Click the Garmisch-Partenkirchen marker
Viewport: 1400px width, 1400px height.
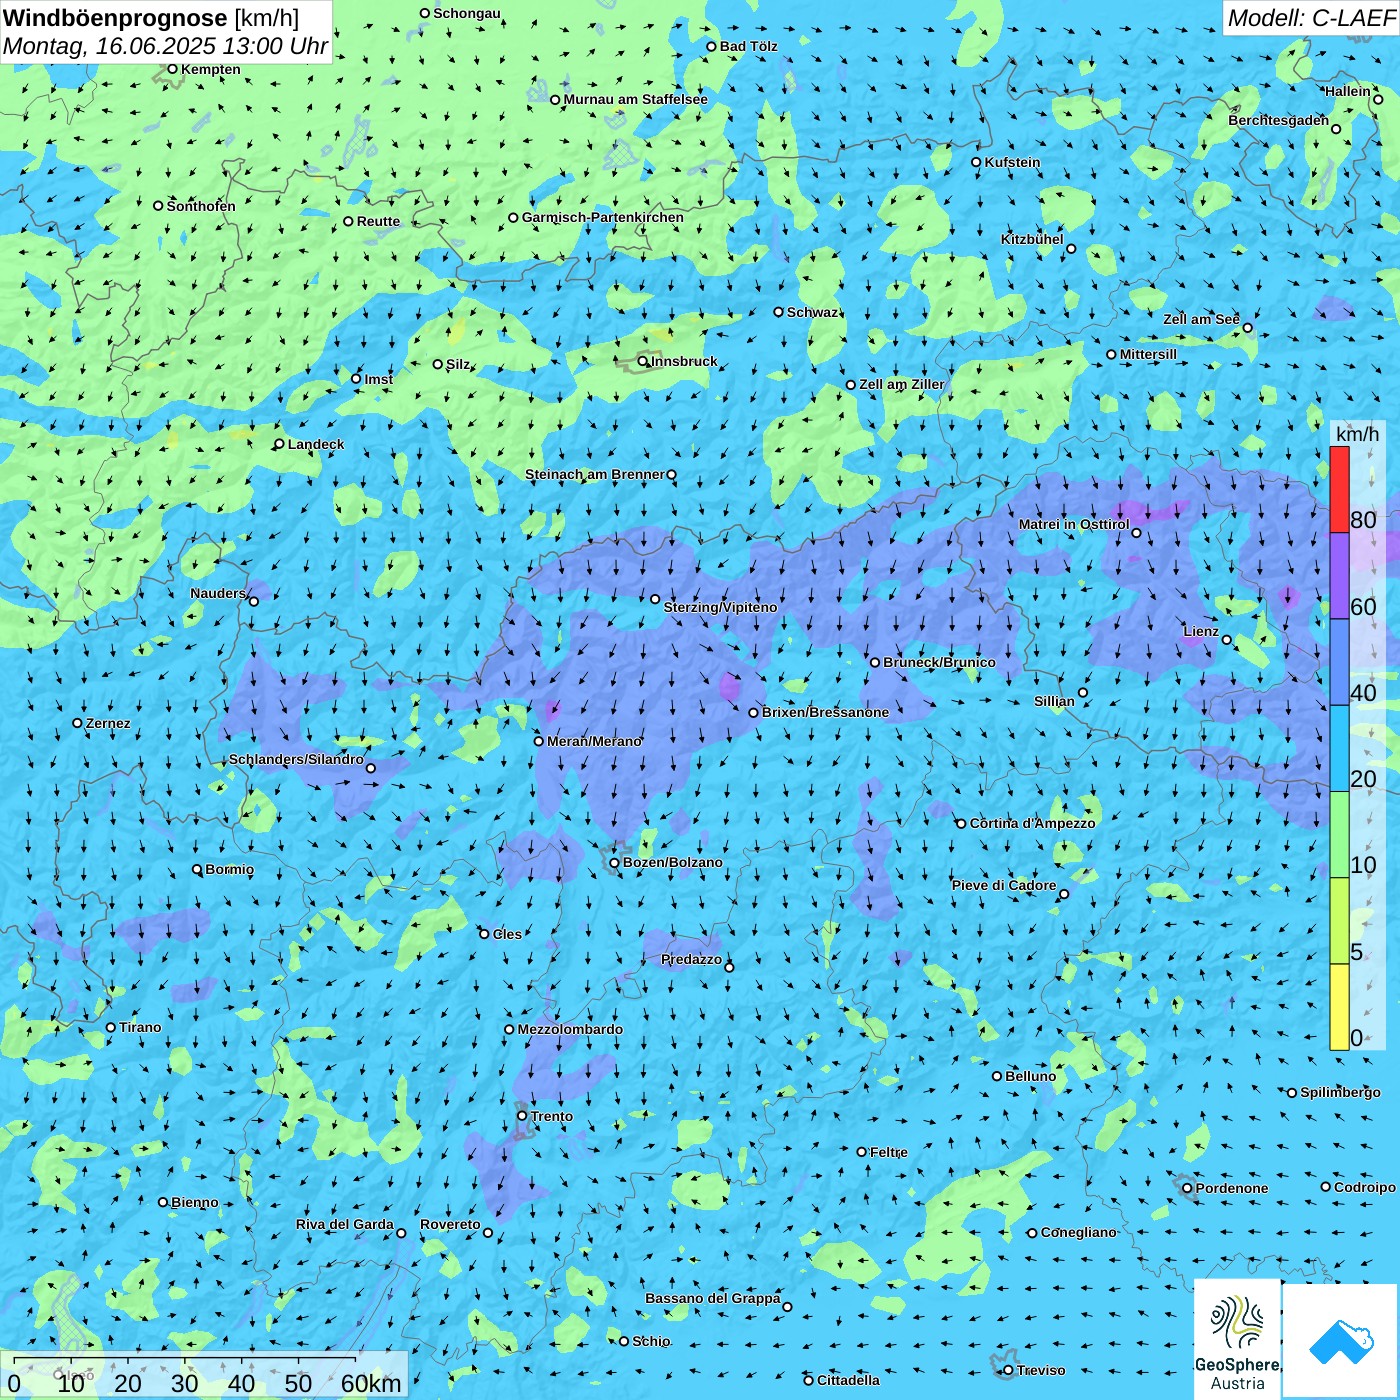click(x=514, y=217)
